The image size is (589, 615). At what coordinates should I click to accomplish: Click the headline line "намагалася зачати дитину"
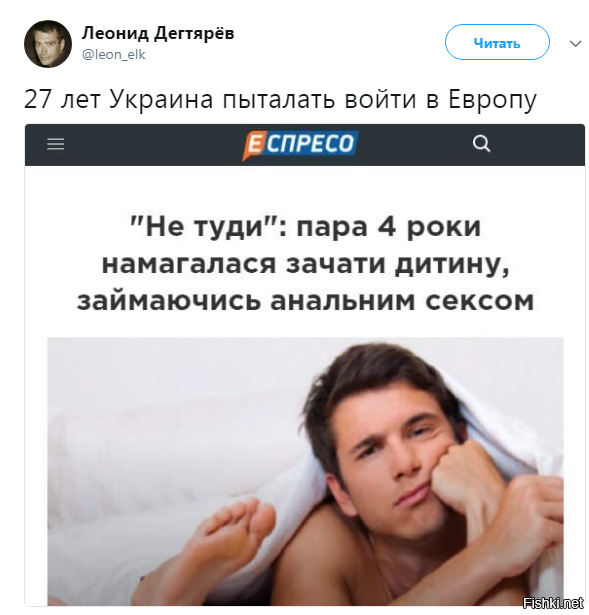tap(305, 264)
